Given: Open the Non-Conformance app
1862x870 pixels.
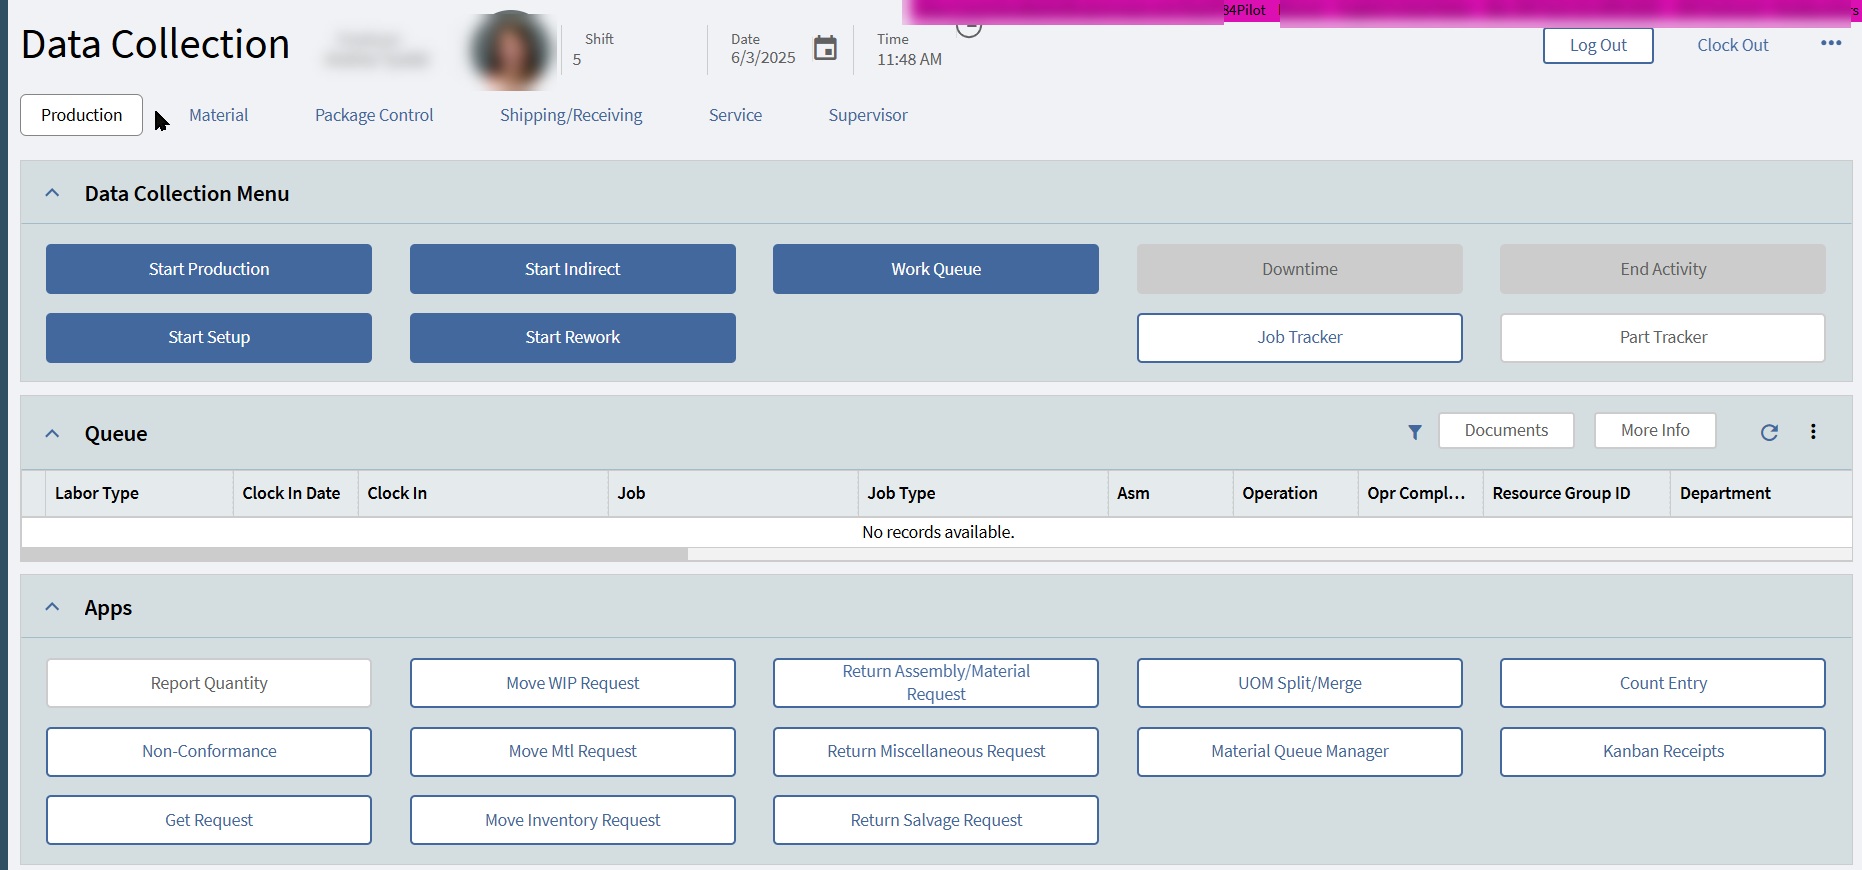Looking at the screenshot, I should coord(209,752).
